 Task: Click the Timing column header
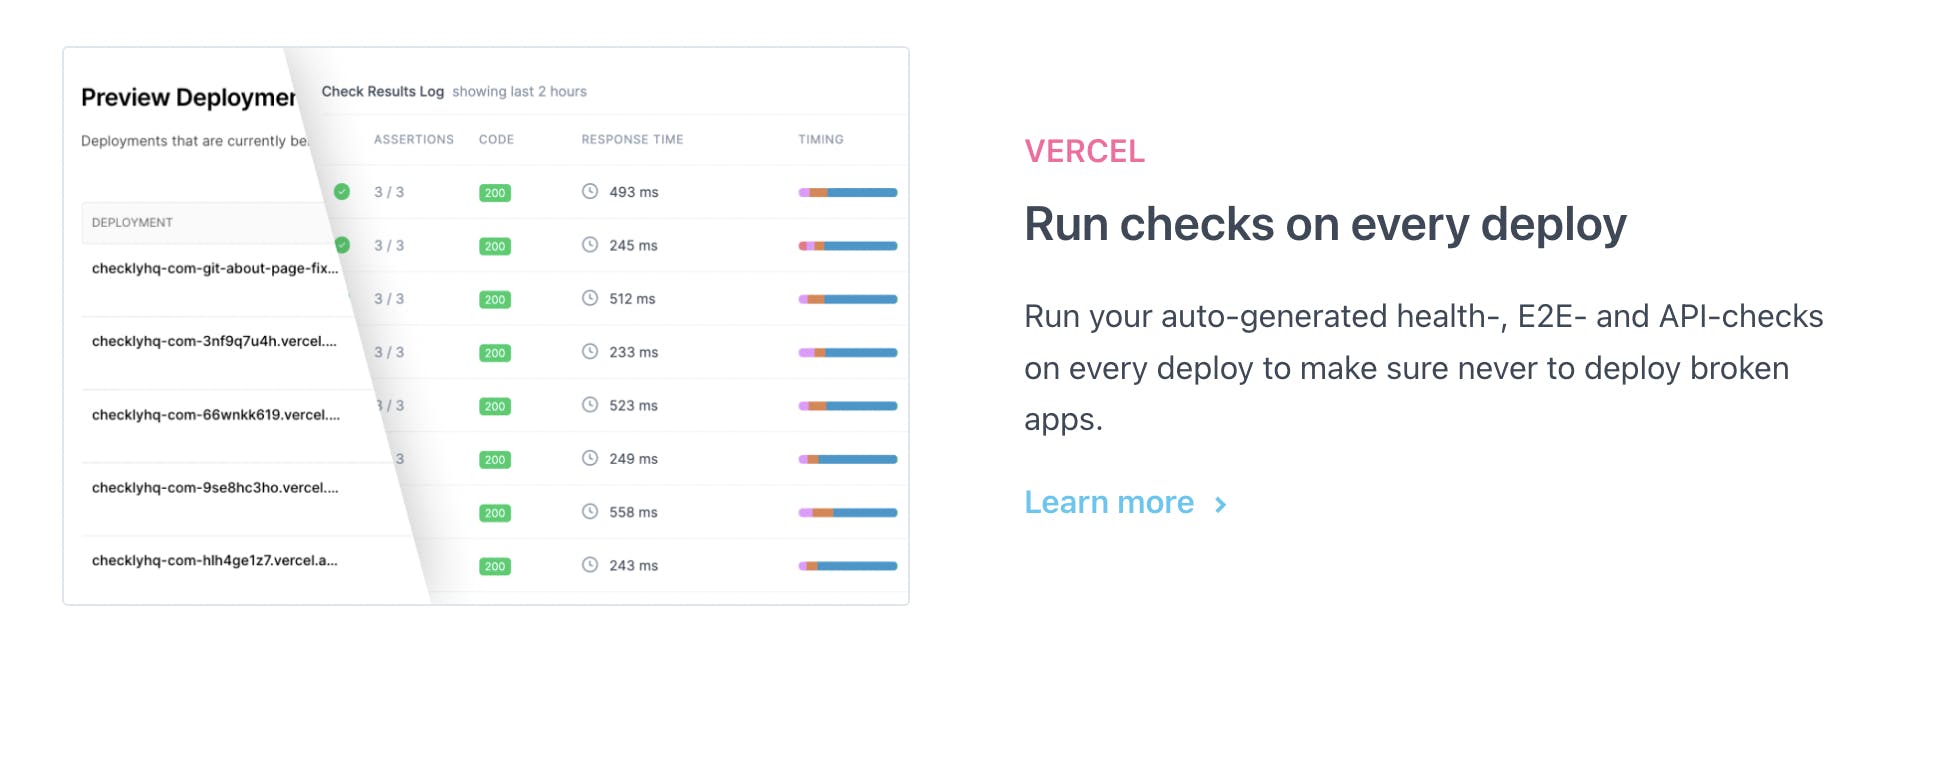(x=820, y=139)
